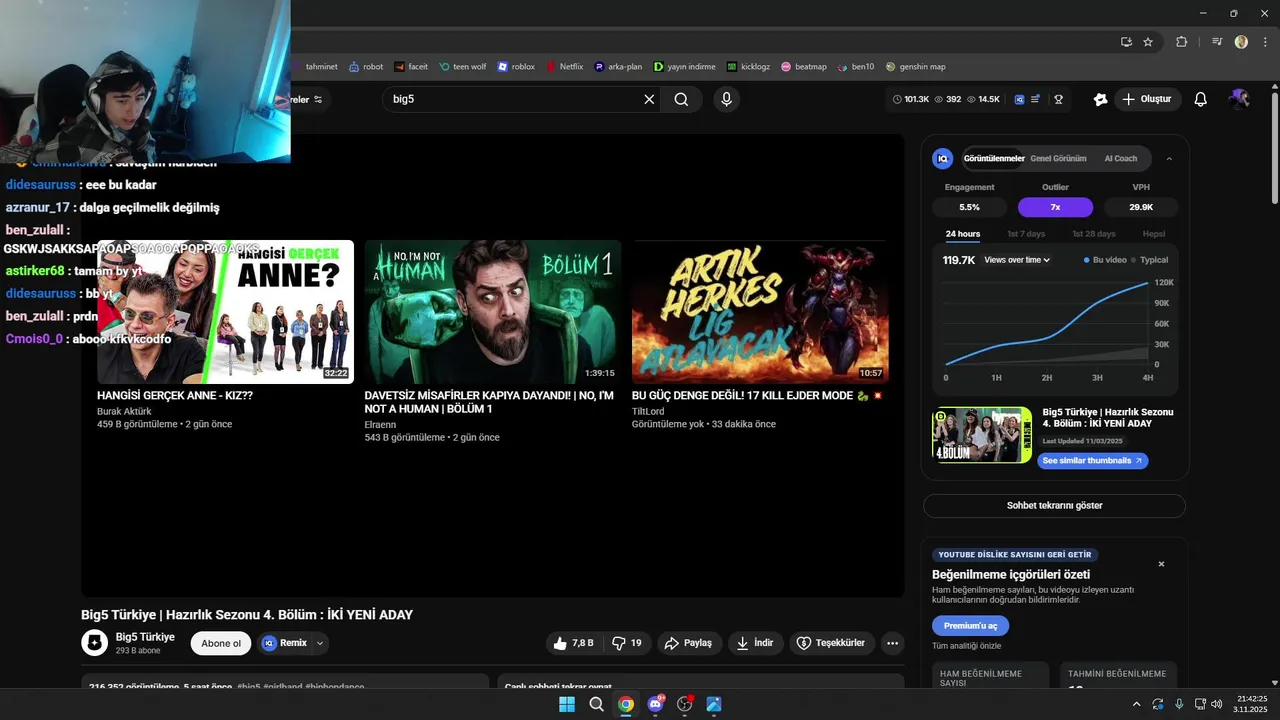
Task: Click the Big5 Türkiye channel avatar
Action: [94, 643]
